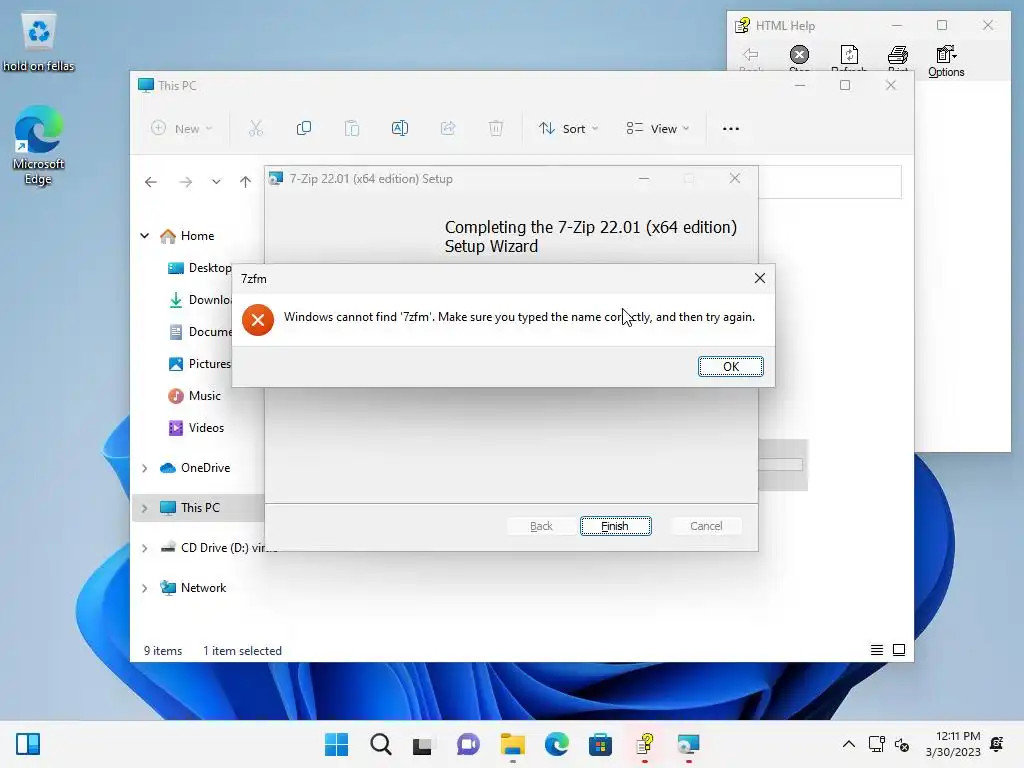Click Cancel in 7-Zip Setup wizard
The height and width of the screenshot is (768, 1024).
[x=706, y=526]
